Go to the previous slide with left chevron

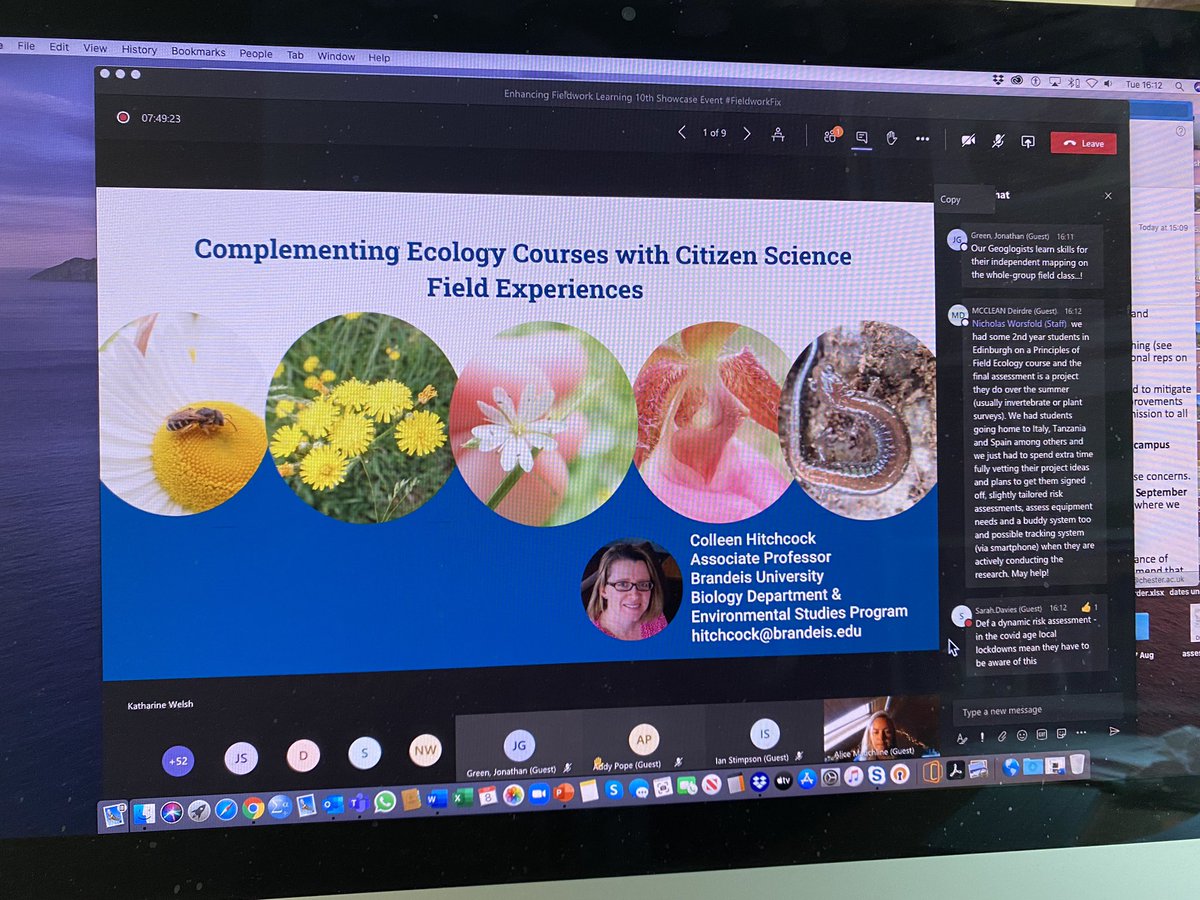click(x=682, y=132)
